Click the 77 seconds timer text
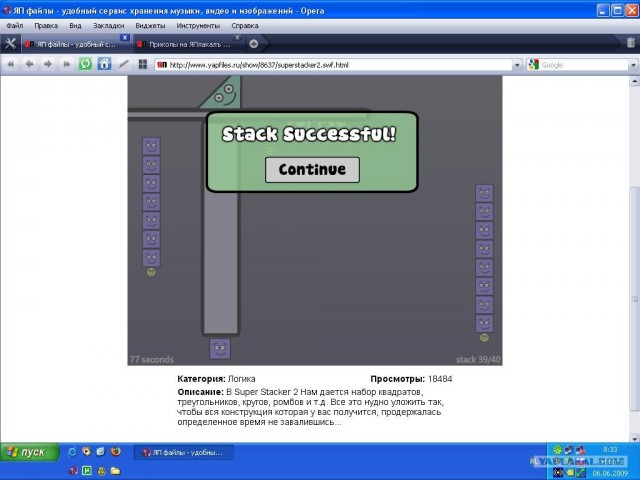This screenshot has height=480, width=640. (151, 360)
